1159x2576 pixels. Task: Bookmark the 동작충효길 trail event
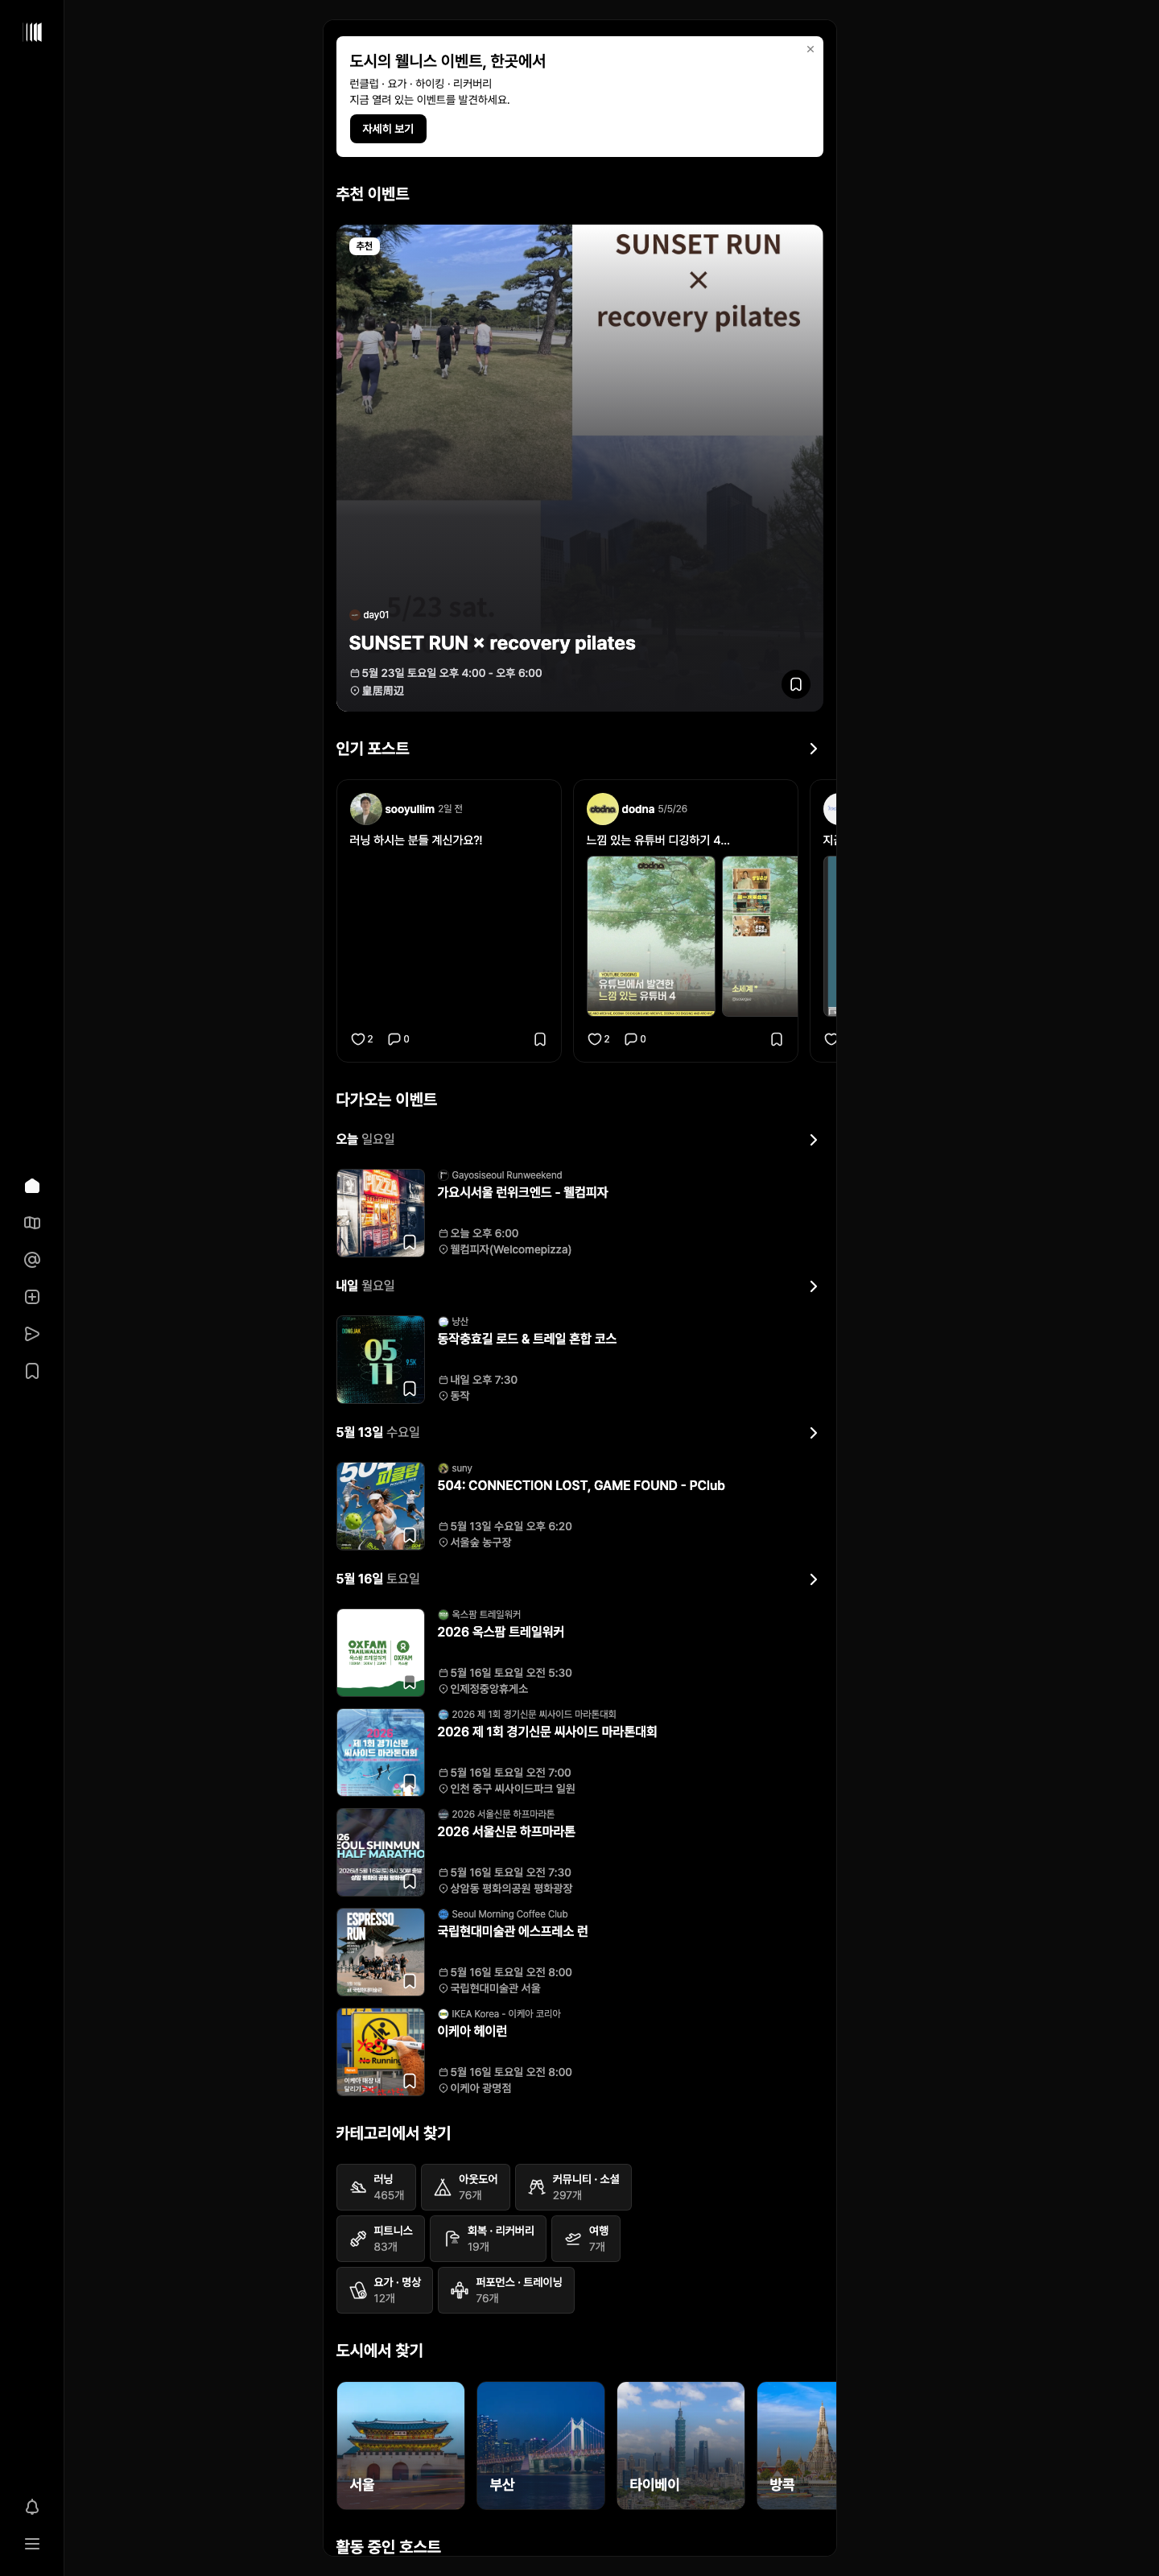pyautogui.click(x=410, y=1389)
